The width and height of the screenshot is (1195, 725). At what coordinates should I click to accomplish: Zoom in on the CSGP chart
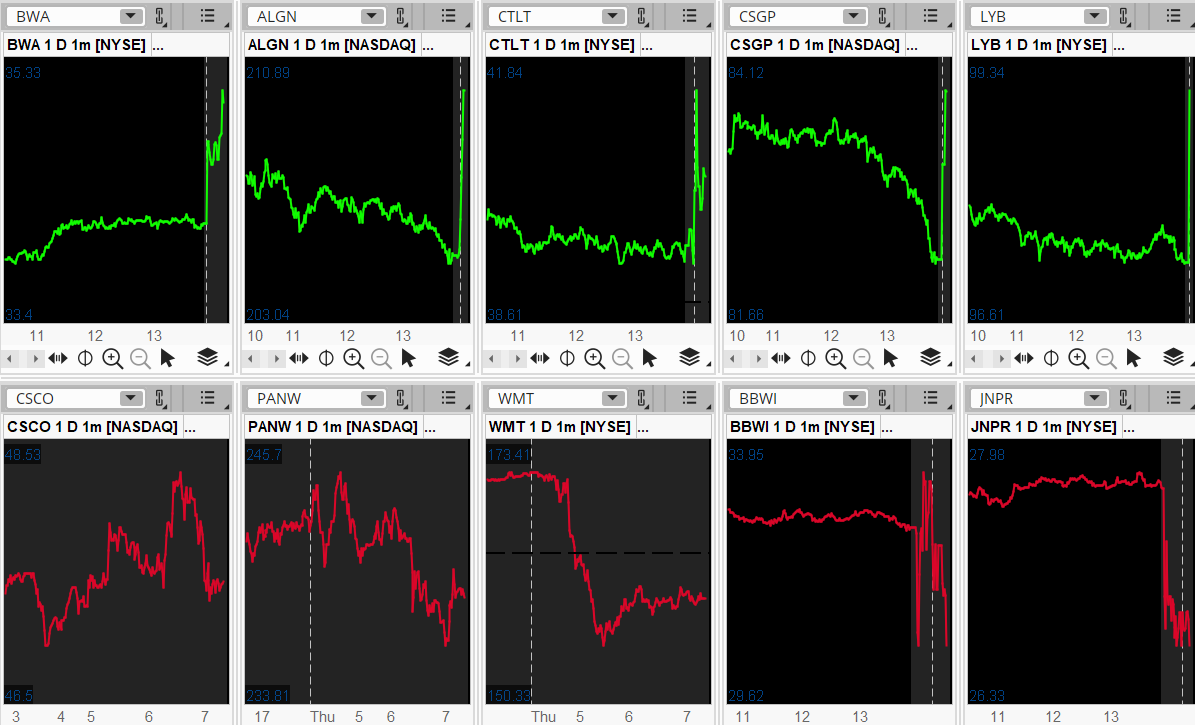tap(835, 358)
